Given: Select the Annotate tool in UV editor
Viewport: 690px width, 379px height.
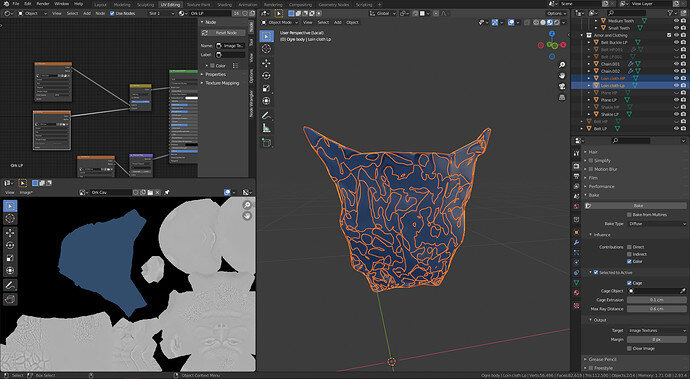Looking at the screenshot, I should [10, 285].
